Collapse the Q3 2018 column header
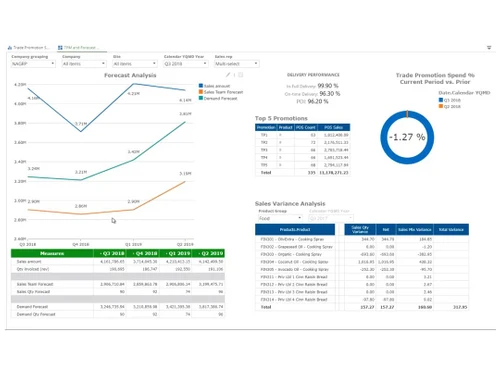This screenshot has height=375, width=500. point(110,253)
